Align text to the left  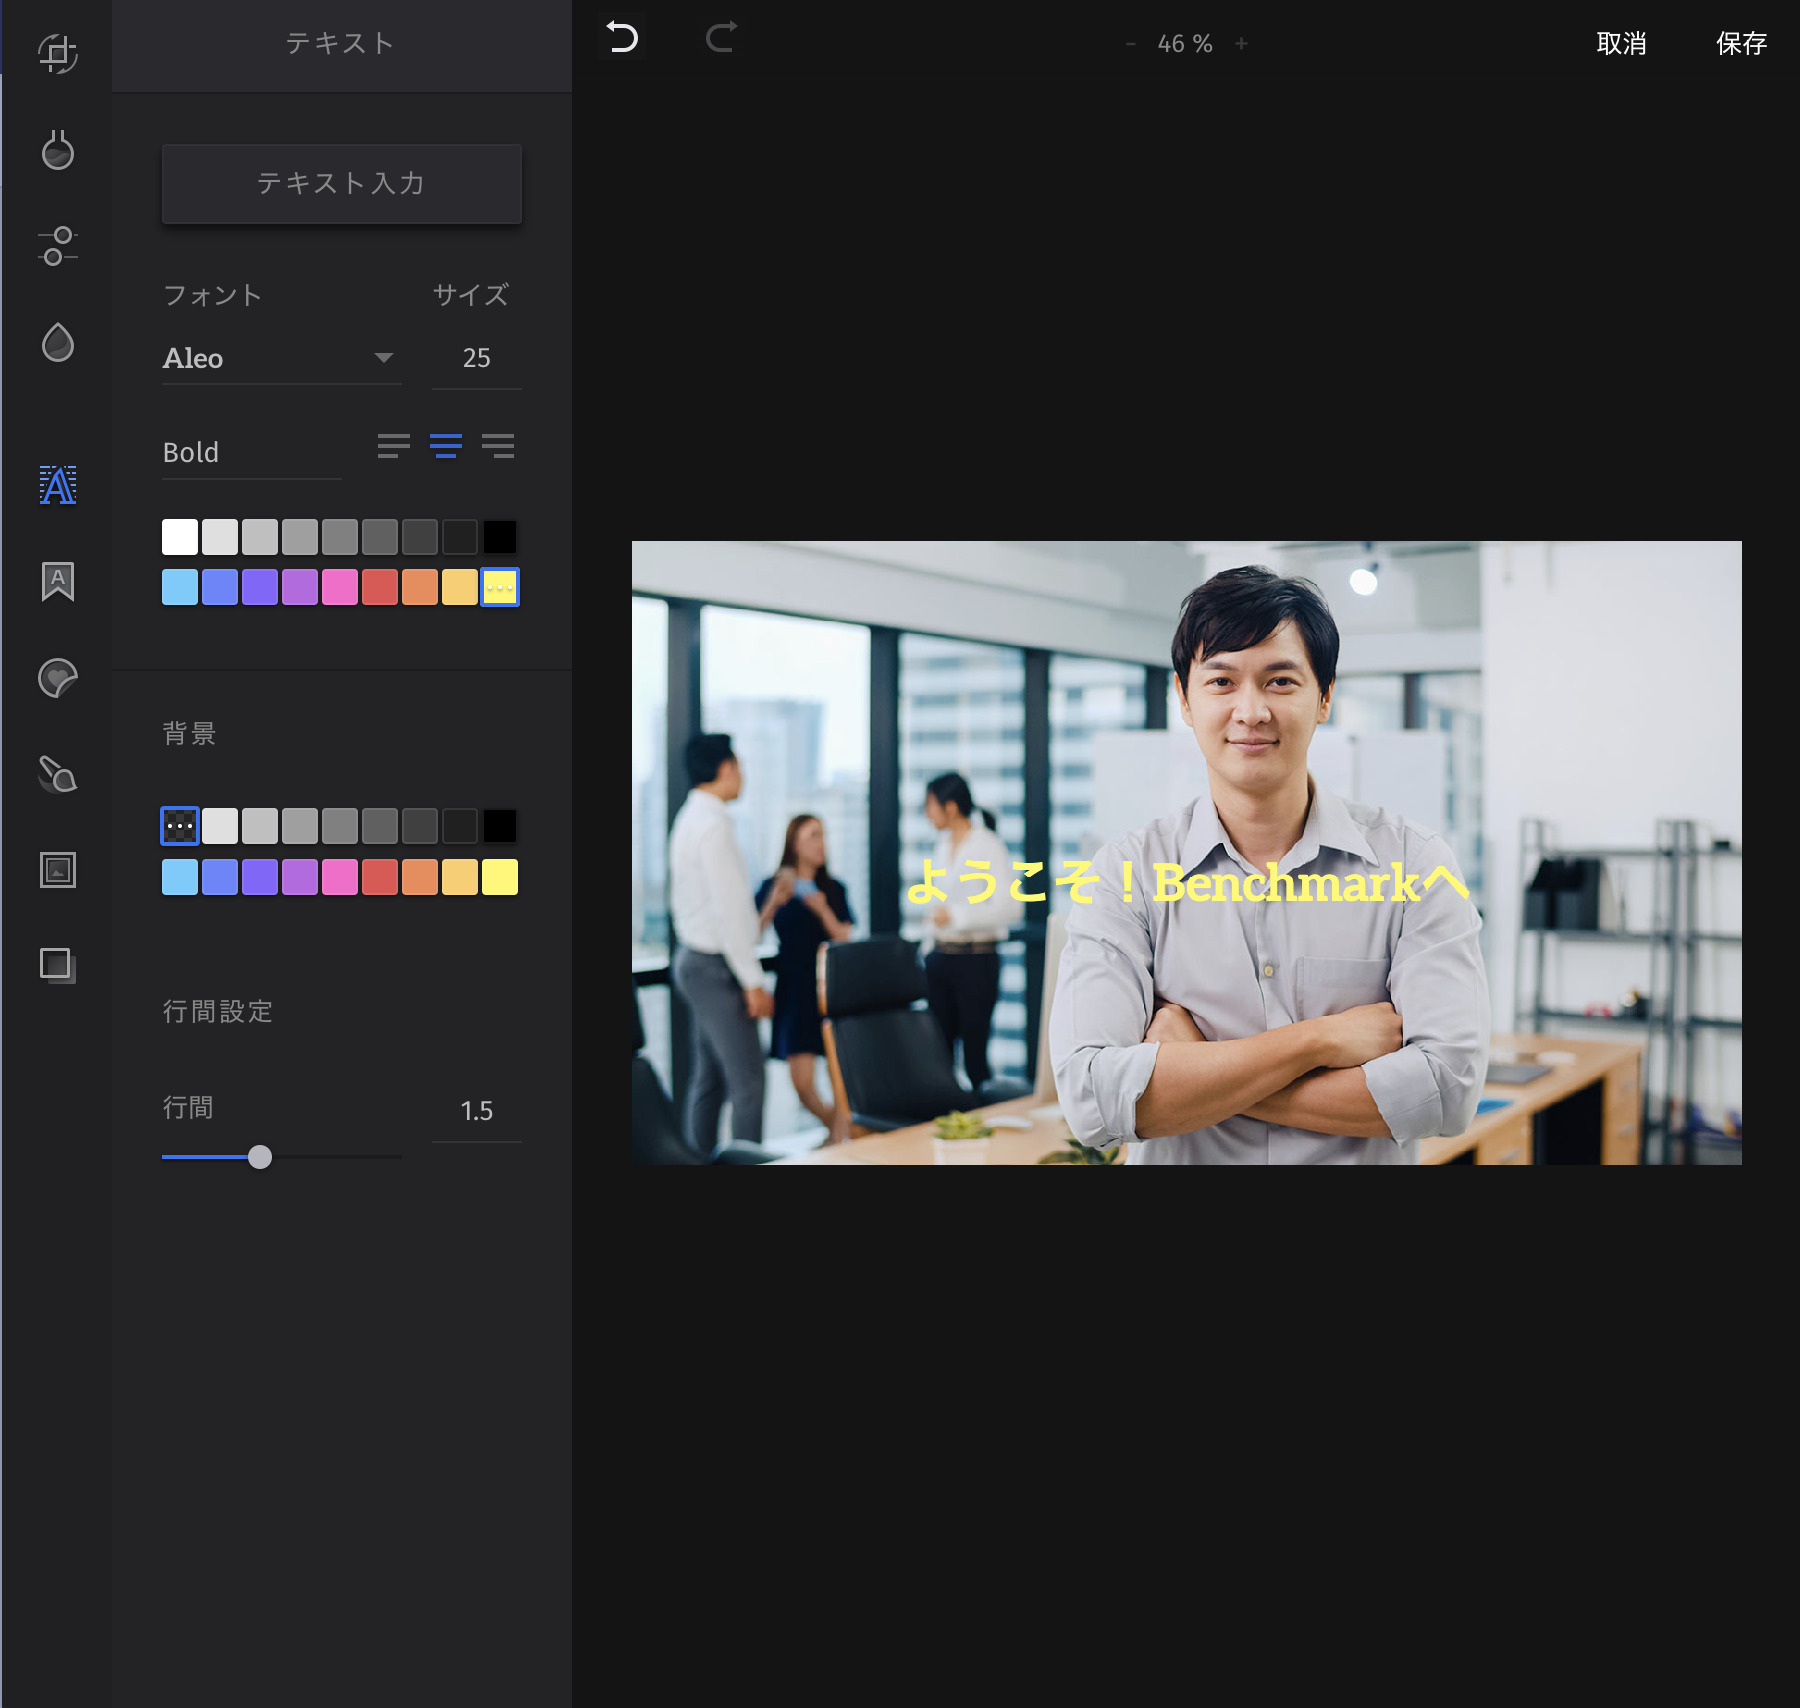pos(393,446)
